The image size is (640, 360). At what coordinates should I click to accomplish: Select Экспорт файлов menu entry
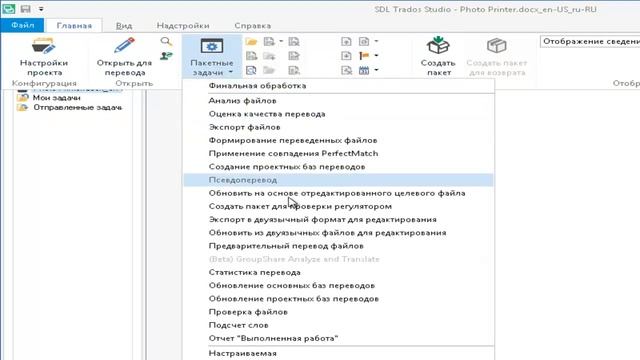[x=338, y=127]
